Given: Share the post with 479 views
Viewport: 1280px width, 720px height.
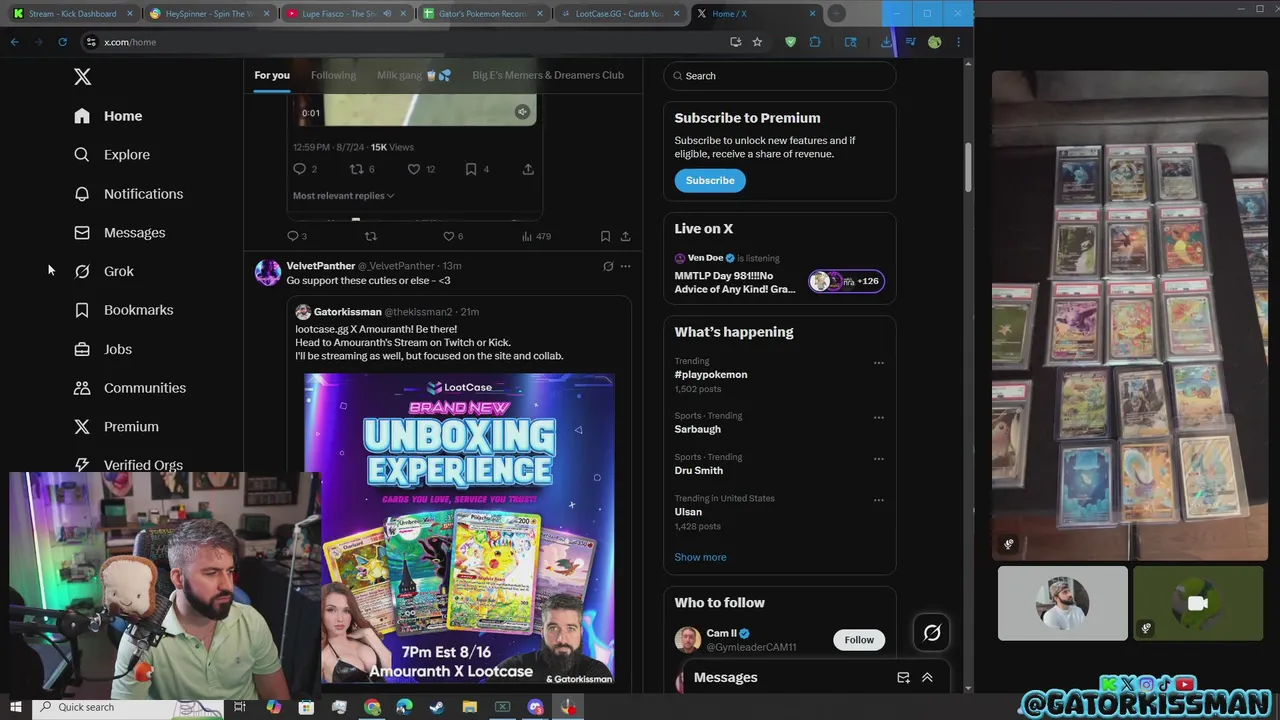Looking at the screenshot, I should pos(625,237).
